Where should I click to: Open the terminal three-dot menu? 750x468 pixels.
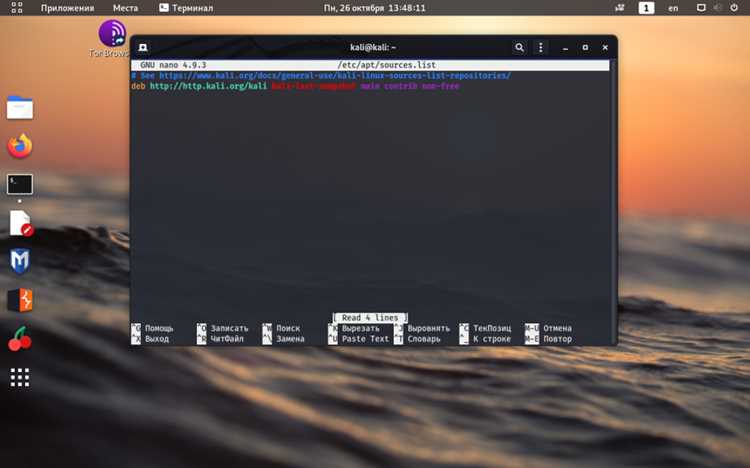540,47
